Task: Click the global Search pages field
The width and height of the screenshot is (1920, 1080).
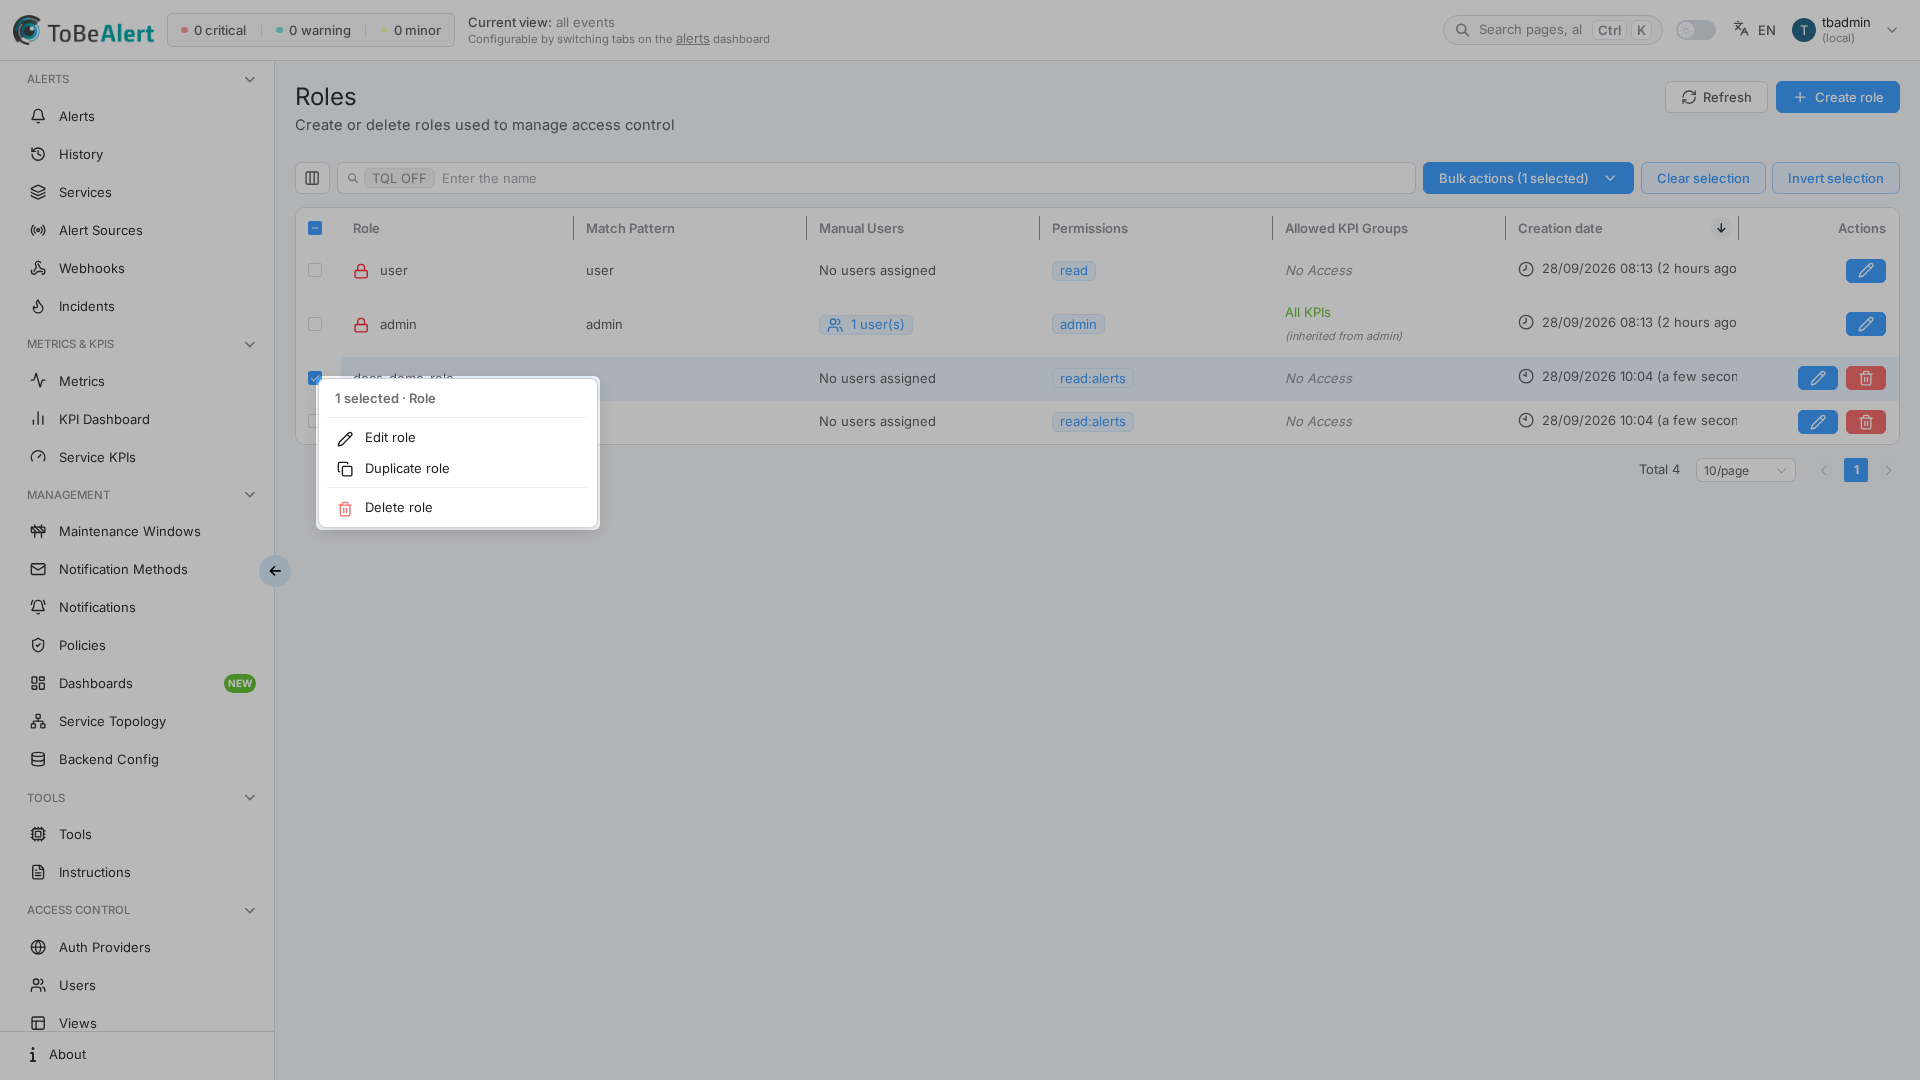Action: pos(1552,30)
